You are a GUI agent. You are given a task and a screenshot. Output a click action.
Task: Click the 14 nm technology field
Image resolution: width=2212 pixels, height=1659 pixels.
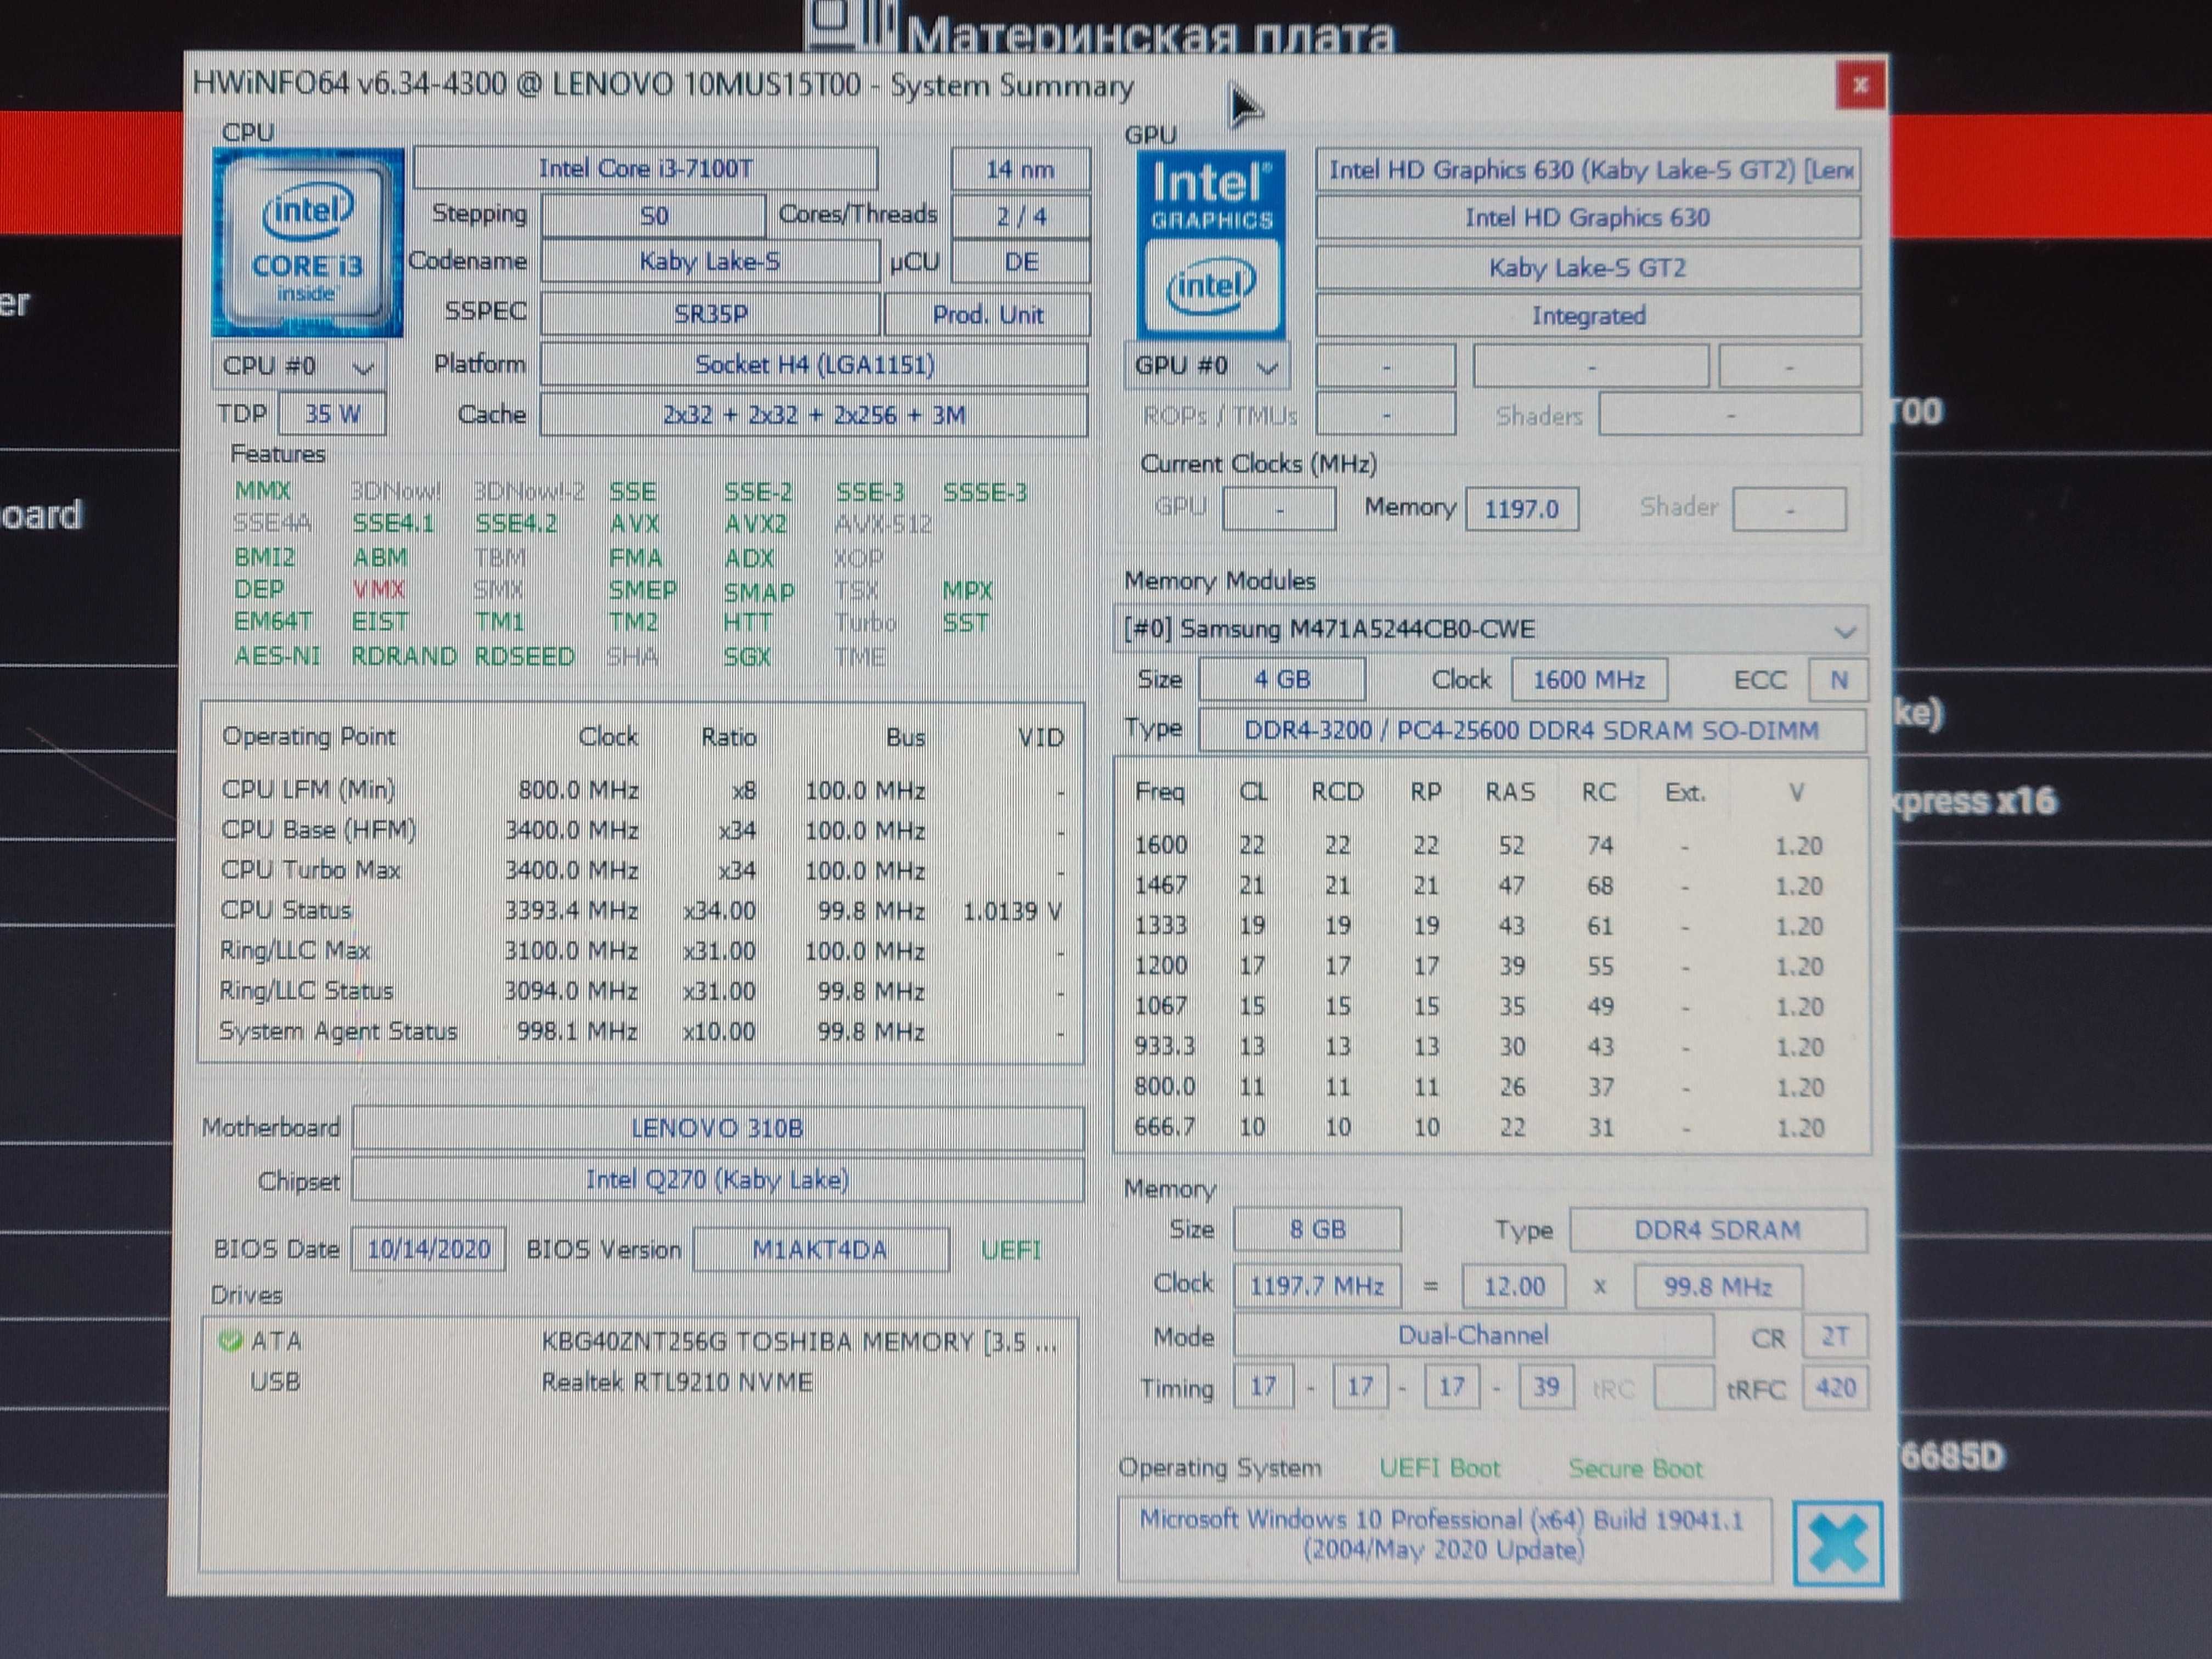click(1020, 169)
